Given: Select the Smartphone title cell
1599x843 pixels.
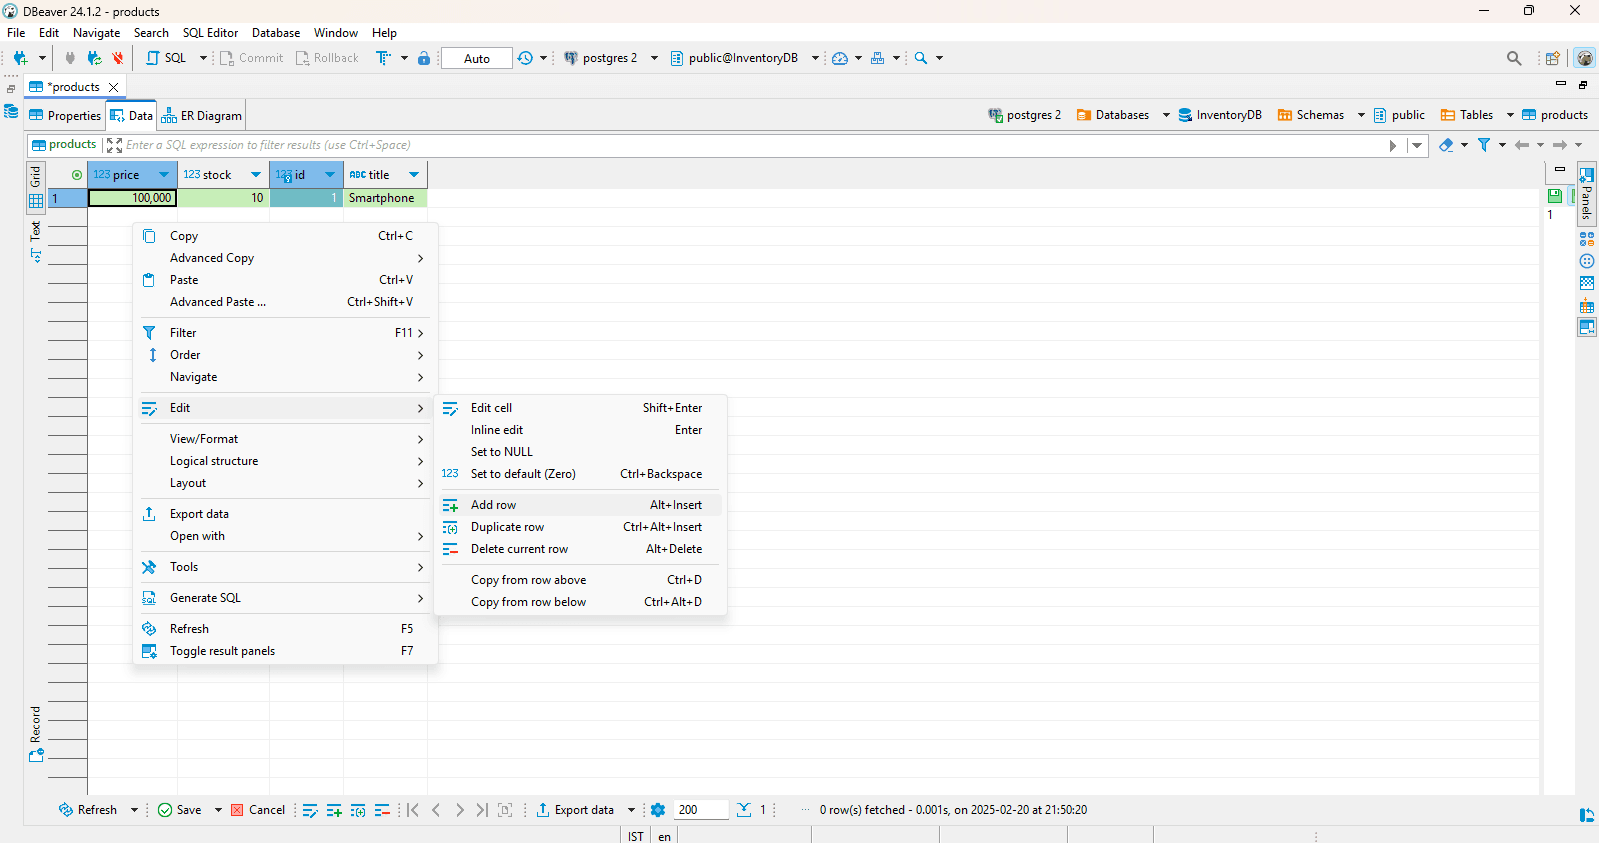Looking at the screenshot, I should click(385, 198).
